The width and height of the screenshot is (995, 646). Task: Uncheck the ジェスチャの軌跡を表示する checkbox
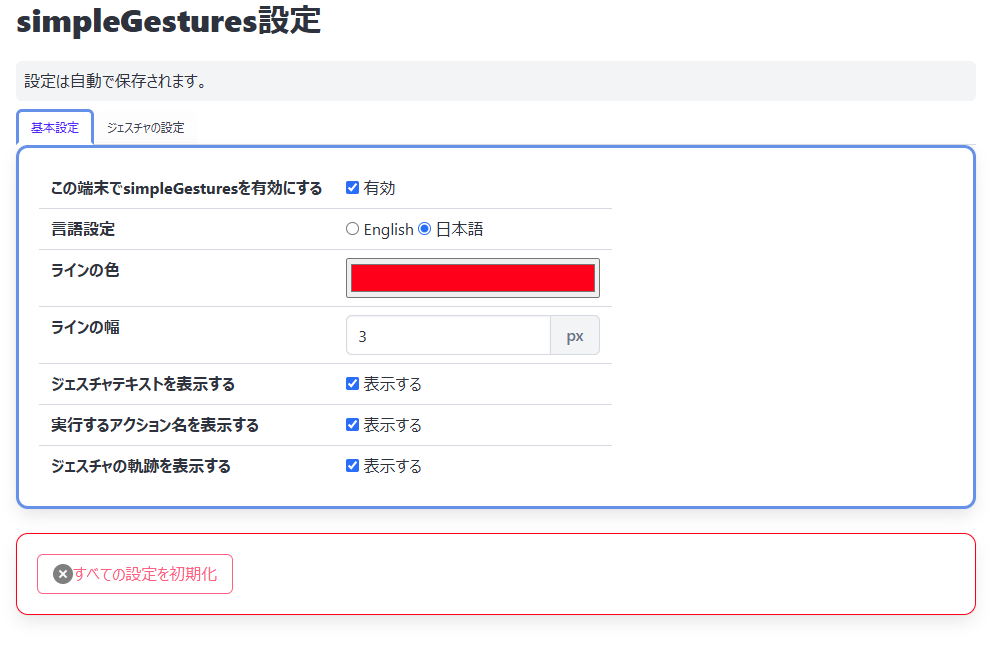352,466
